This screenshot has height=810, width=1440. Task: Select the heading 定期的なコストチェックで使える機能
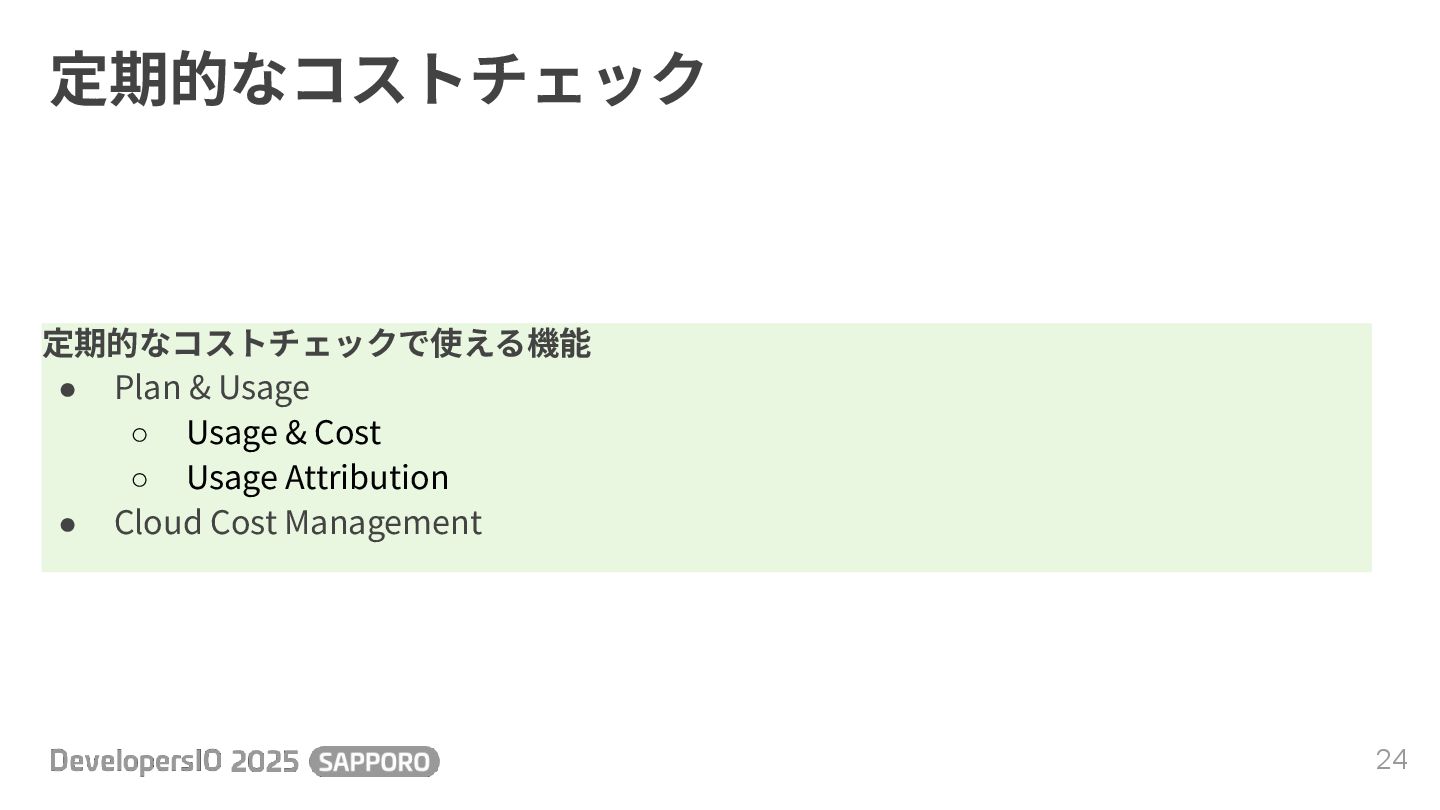click(x=316, y=344)
